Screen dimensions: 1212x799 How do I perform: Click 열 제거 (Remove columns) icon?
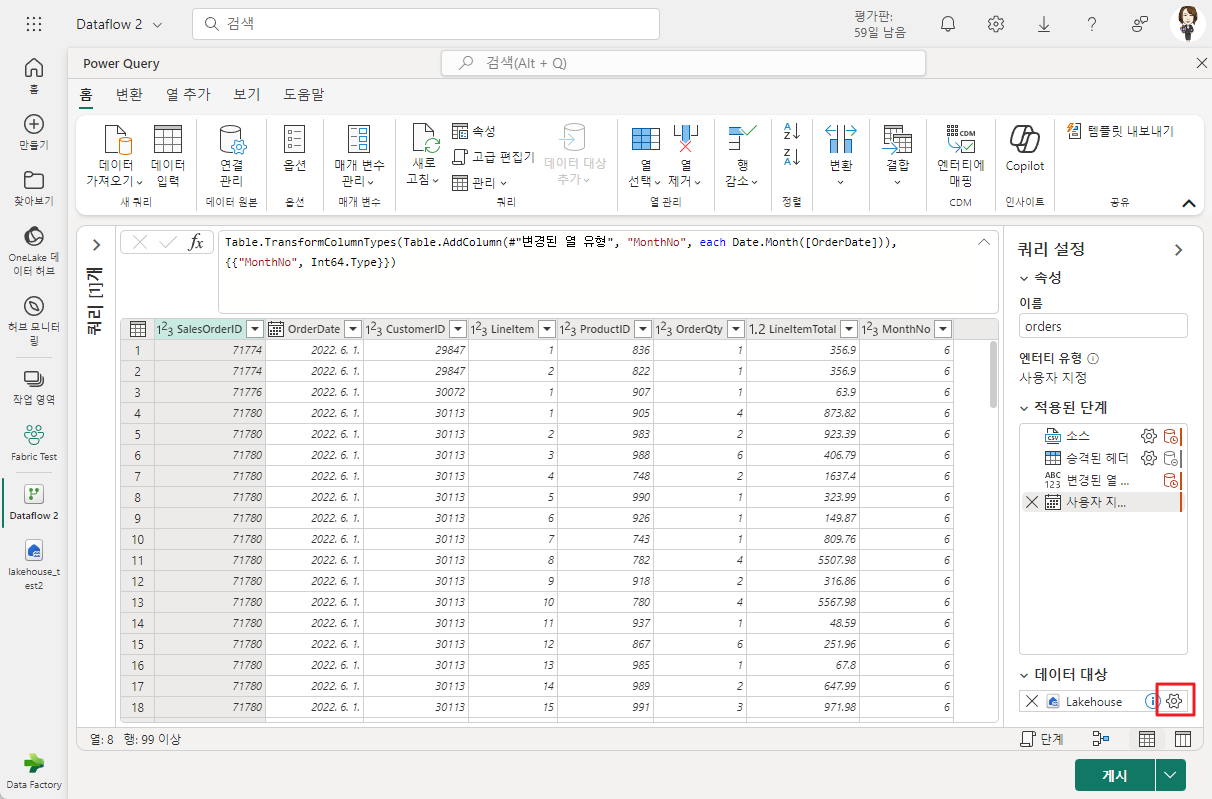tap(686, 140)
